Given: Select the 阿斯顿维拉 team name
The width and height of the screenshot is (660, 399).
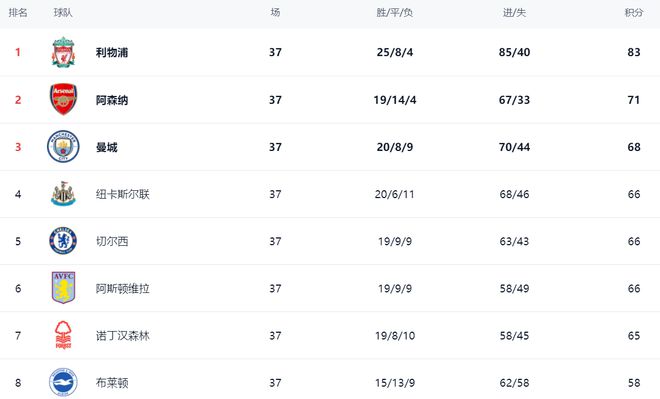Looking at the screenshot, I should pos(122,289).
